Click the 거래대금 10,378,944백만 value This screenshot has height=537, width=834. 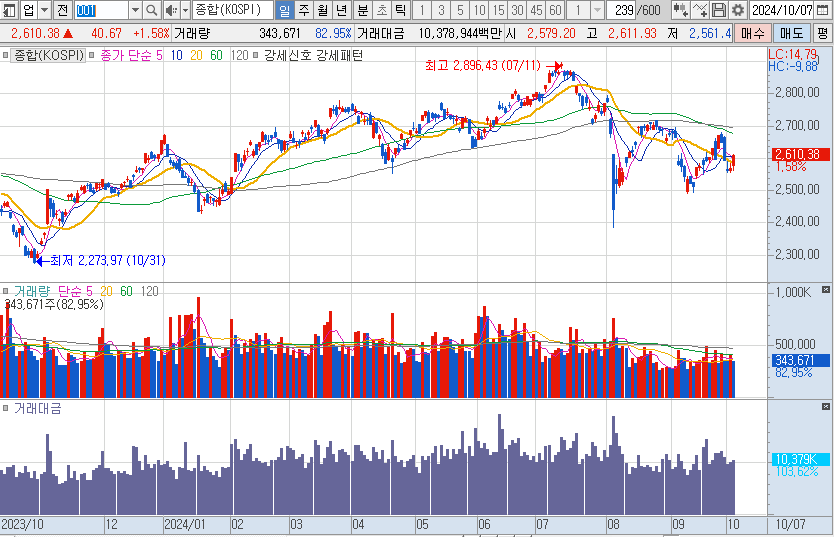point(461,33)
